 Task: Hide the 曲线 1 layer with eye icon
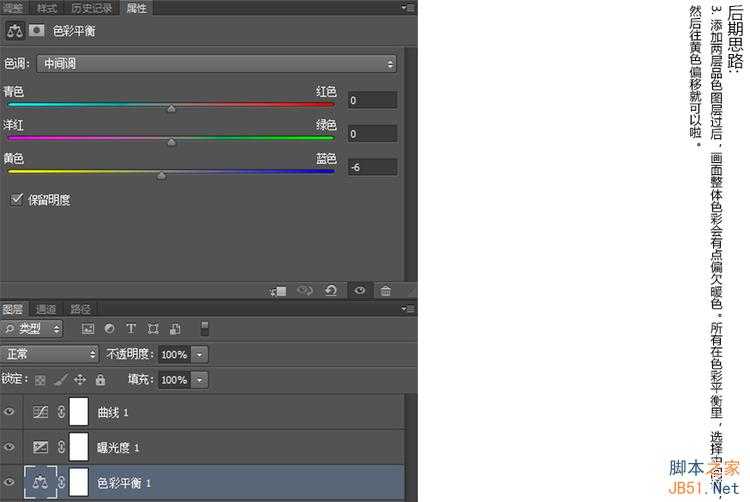(11, 412)
